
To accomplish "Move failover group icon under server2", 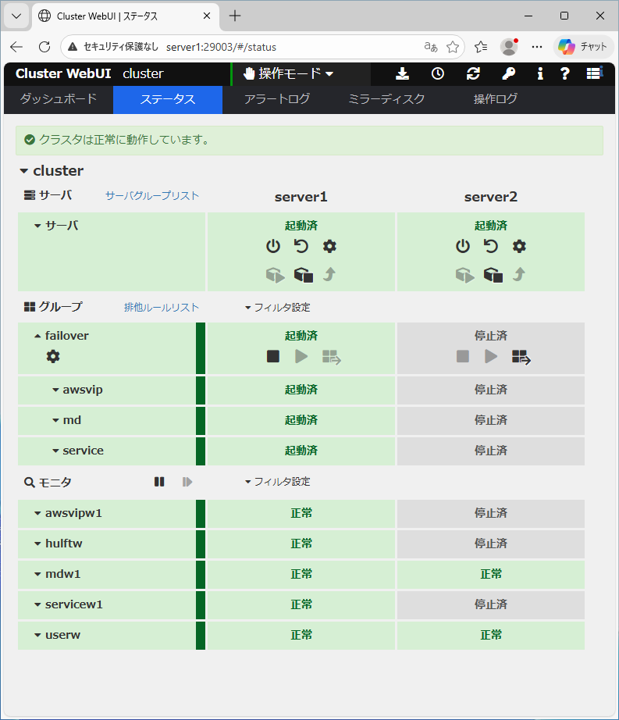I will (520, 356).
